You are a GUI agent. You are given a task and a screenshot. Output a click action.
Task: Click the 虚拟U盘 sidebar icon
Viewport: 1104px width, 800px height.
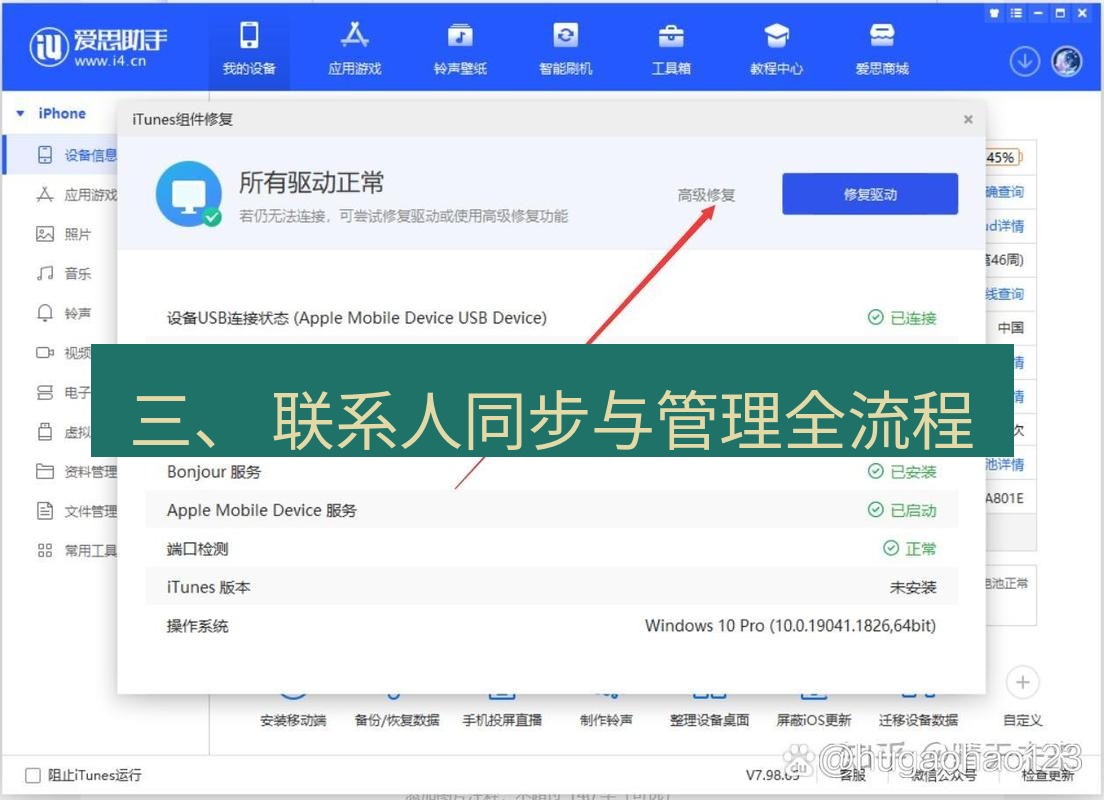pos(44,432)
